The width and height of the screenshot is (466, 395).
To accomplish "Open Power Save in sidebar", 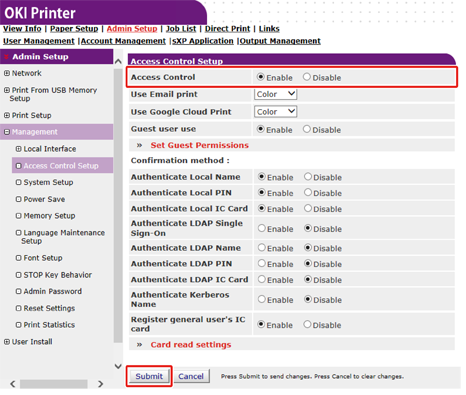I will [x=44, y=199].
